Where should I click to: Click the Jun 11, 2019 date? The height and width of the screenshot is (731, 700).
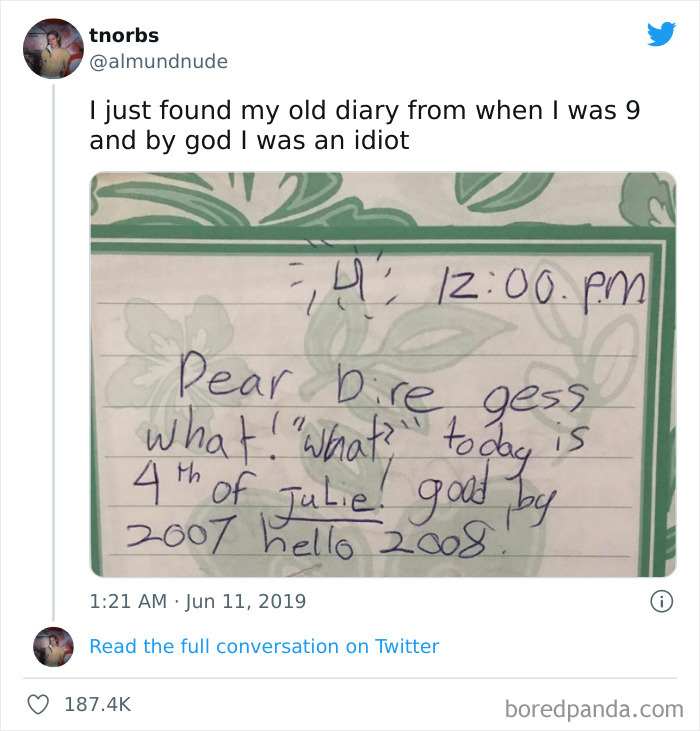click(244, 601)
